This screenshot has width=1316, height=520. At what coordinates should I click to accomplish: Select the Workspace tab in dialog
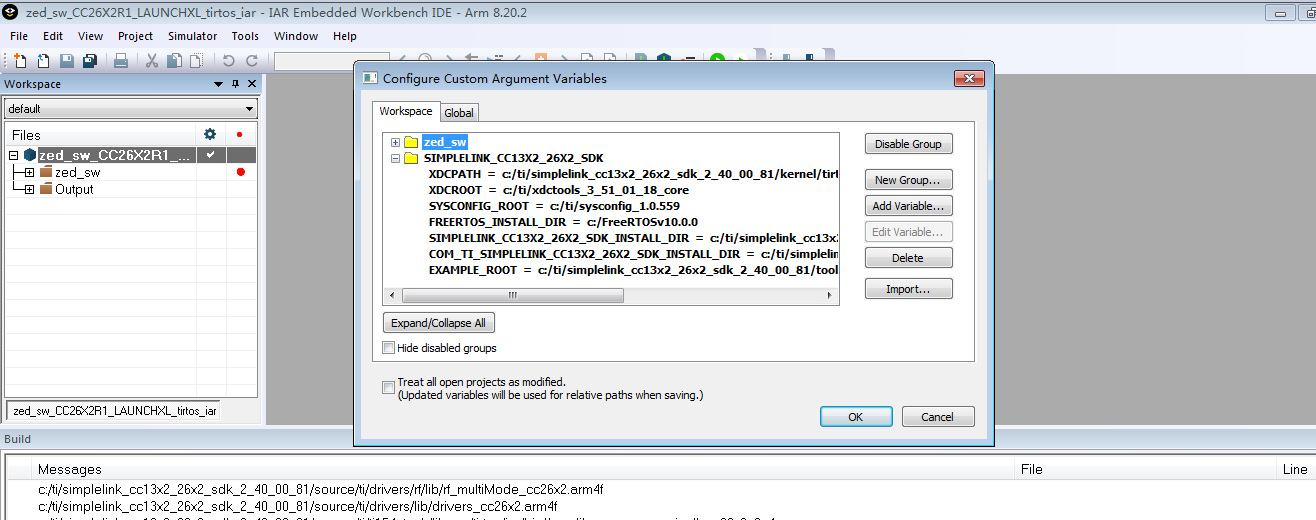coord(406,111)
